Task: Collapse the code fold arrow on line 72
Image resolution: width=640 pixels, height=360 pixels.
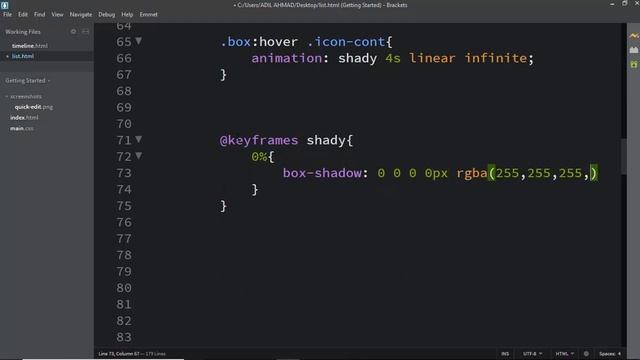Action: pos(139,156)
